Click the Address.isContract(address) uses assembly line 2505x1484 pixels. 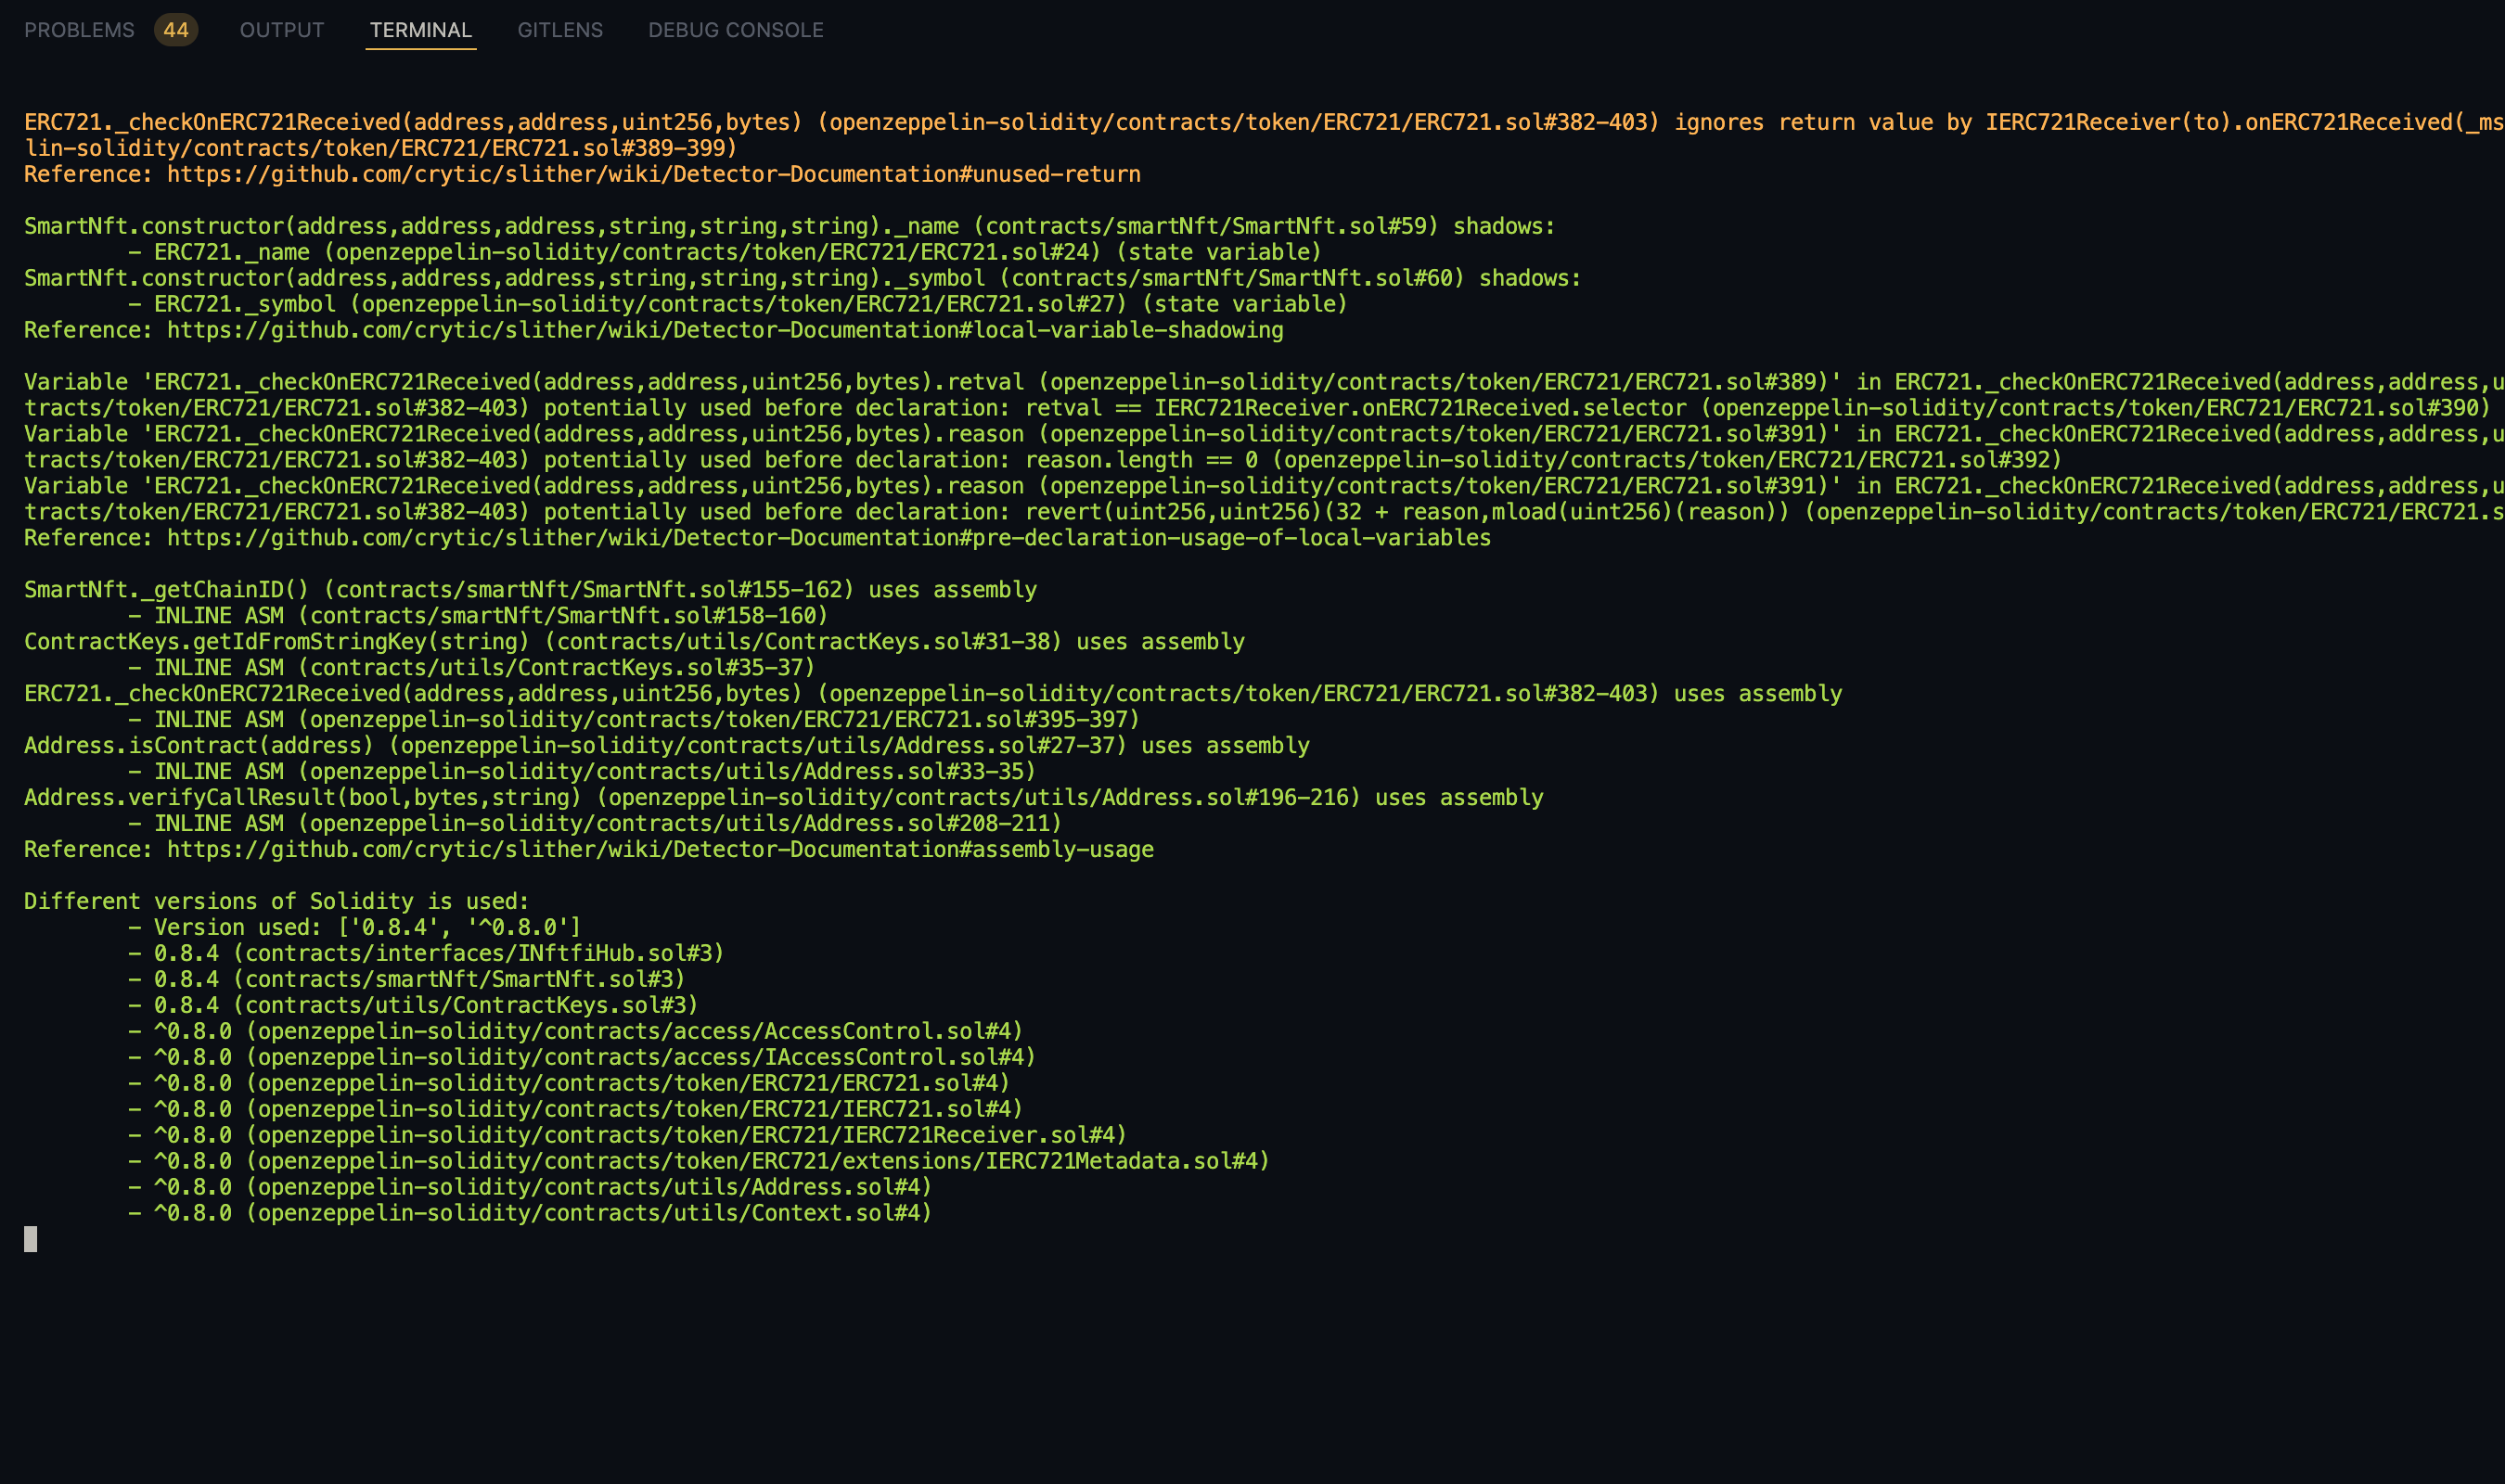(667, 746)
